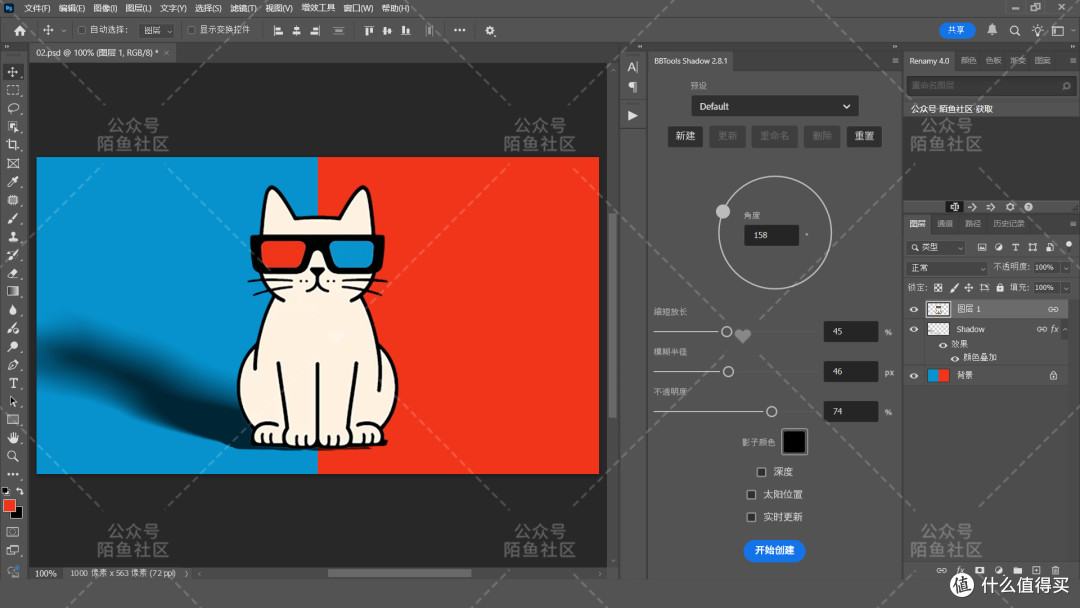Click the 删除 preset button

(822, 136)
